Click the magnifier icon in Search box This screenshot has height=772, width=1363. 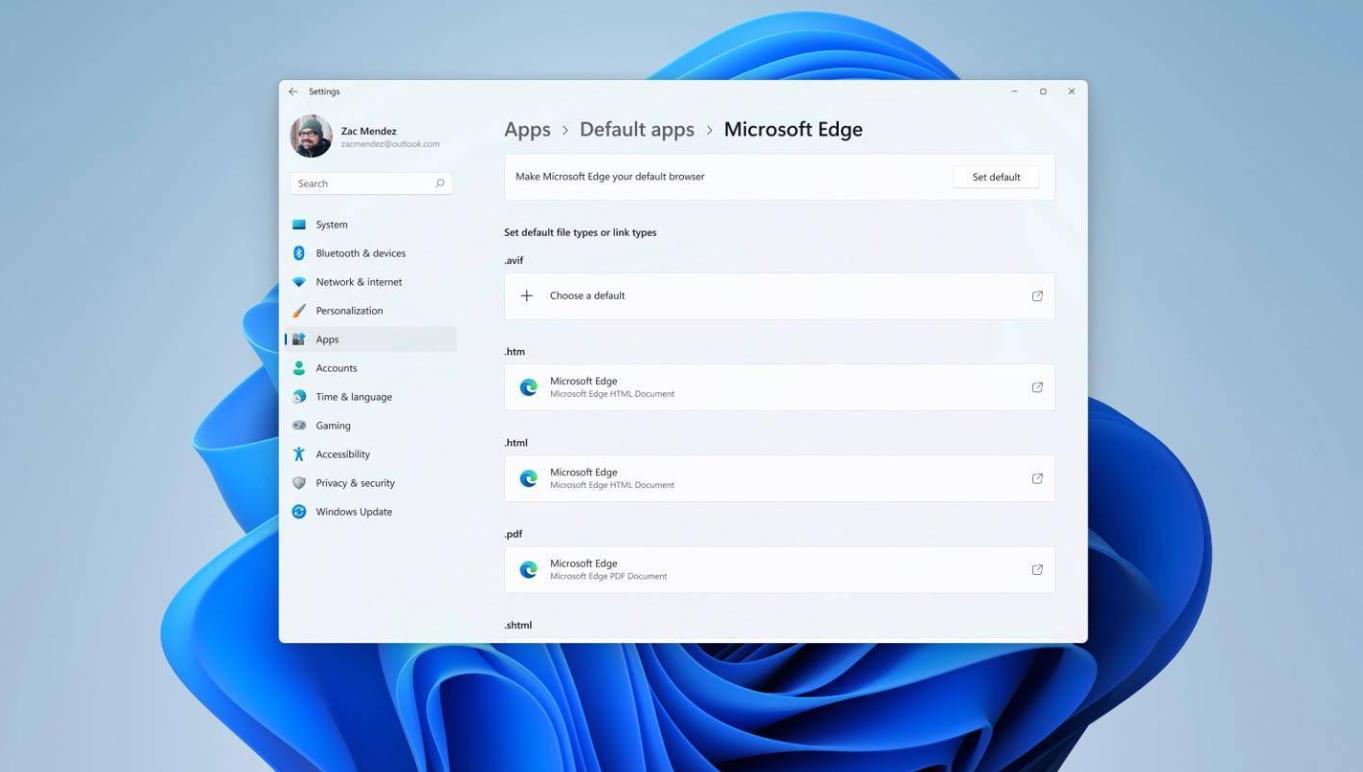[x=439, y=183]
